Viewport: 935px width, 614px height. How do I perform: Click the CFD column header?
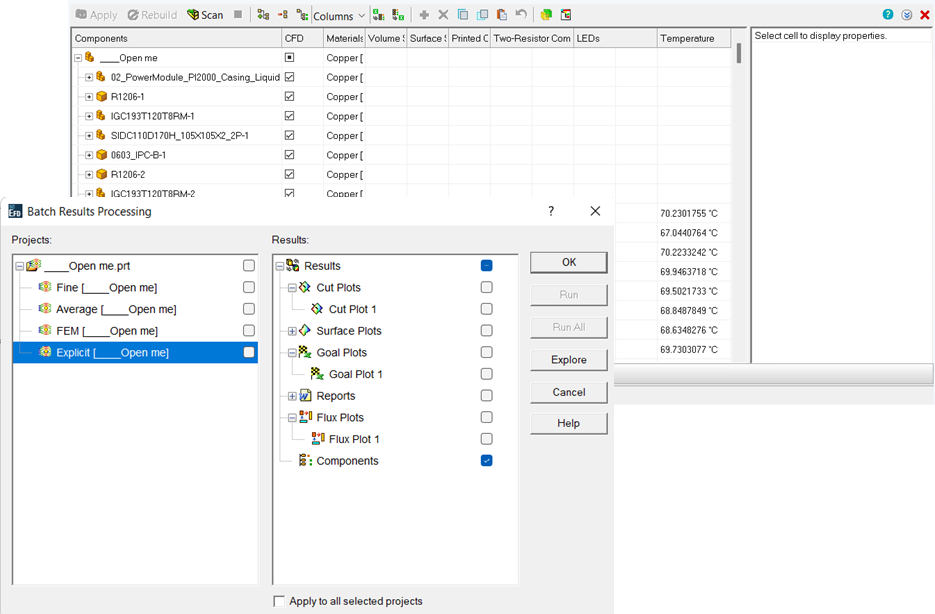click(x=302, y=38)
